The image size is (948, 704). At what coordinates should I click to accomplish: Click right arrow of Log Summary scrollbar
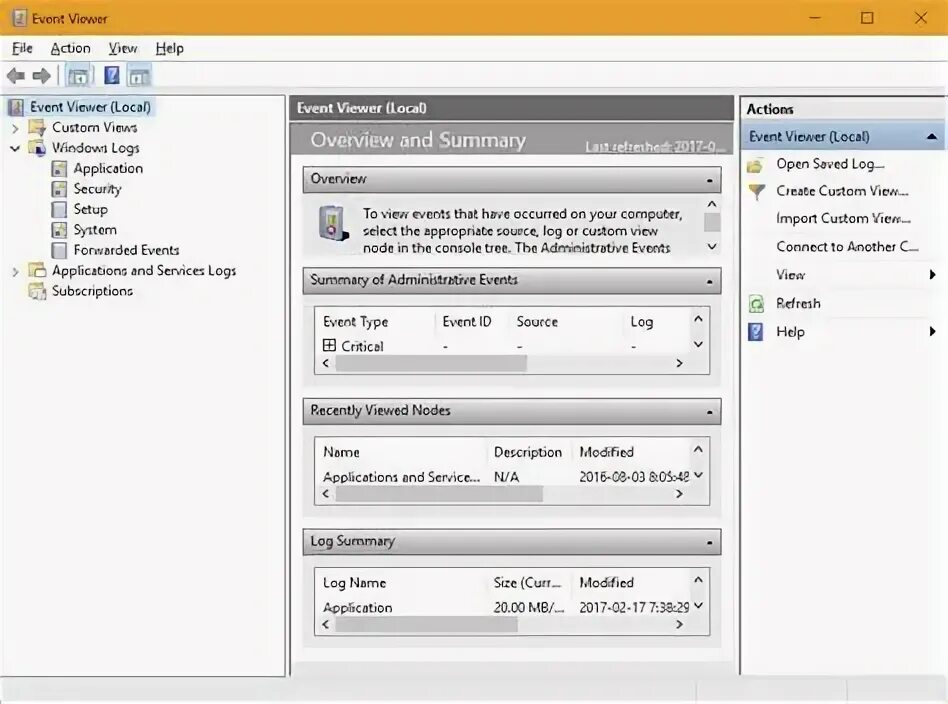point(679,625)
